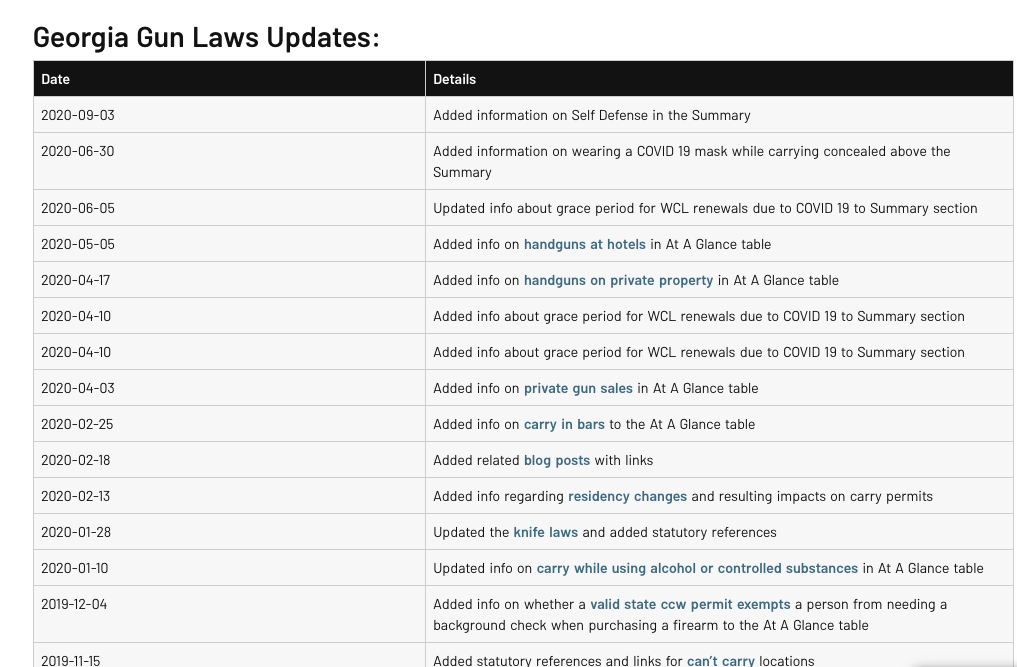Open the knife laws link
The image size is (1017, 667).
545,533
